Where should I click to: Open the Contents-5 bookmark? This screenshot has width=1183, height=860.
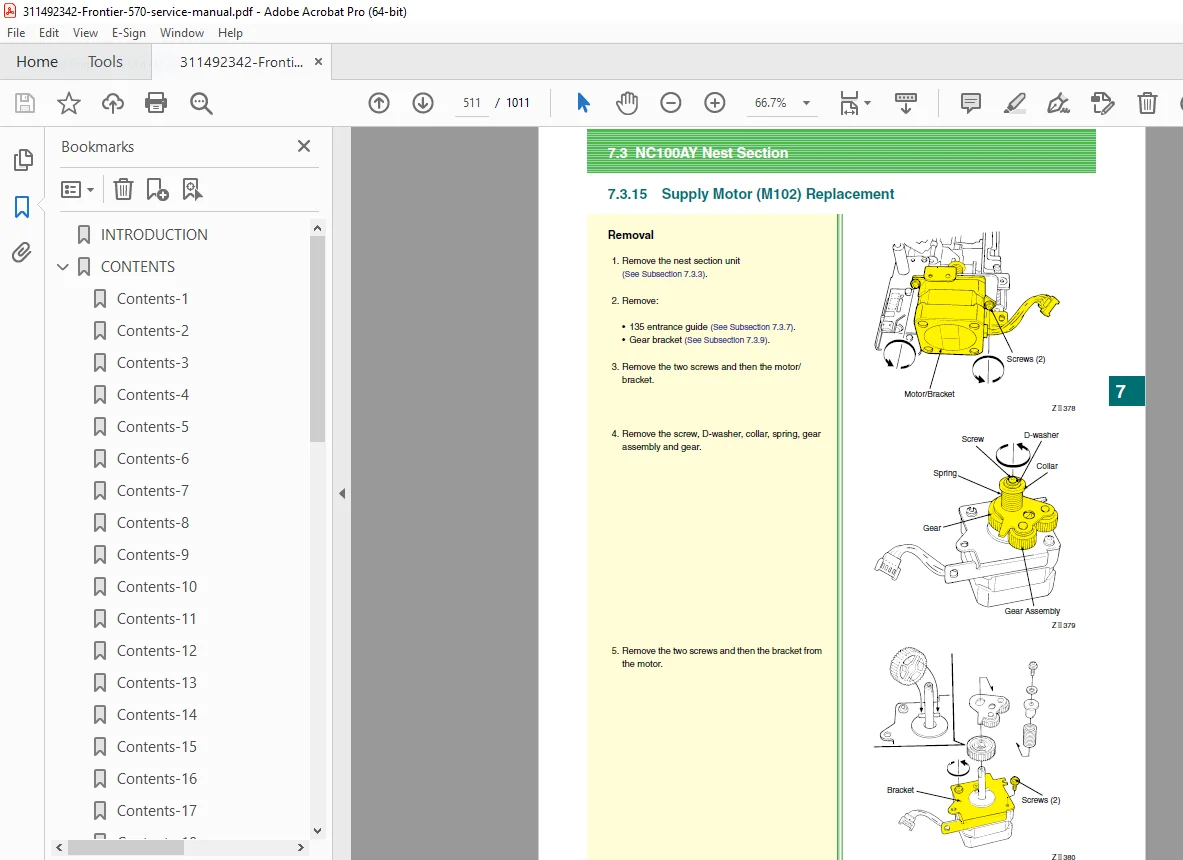152,427
